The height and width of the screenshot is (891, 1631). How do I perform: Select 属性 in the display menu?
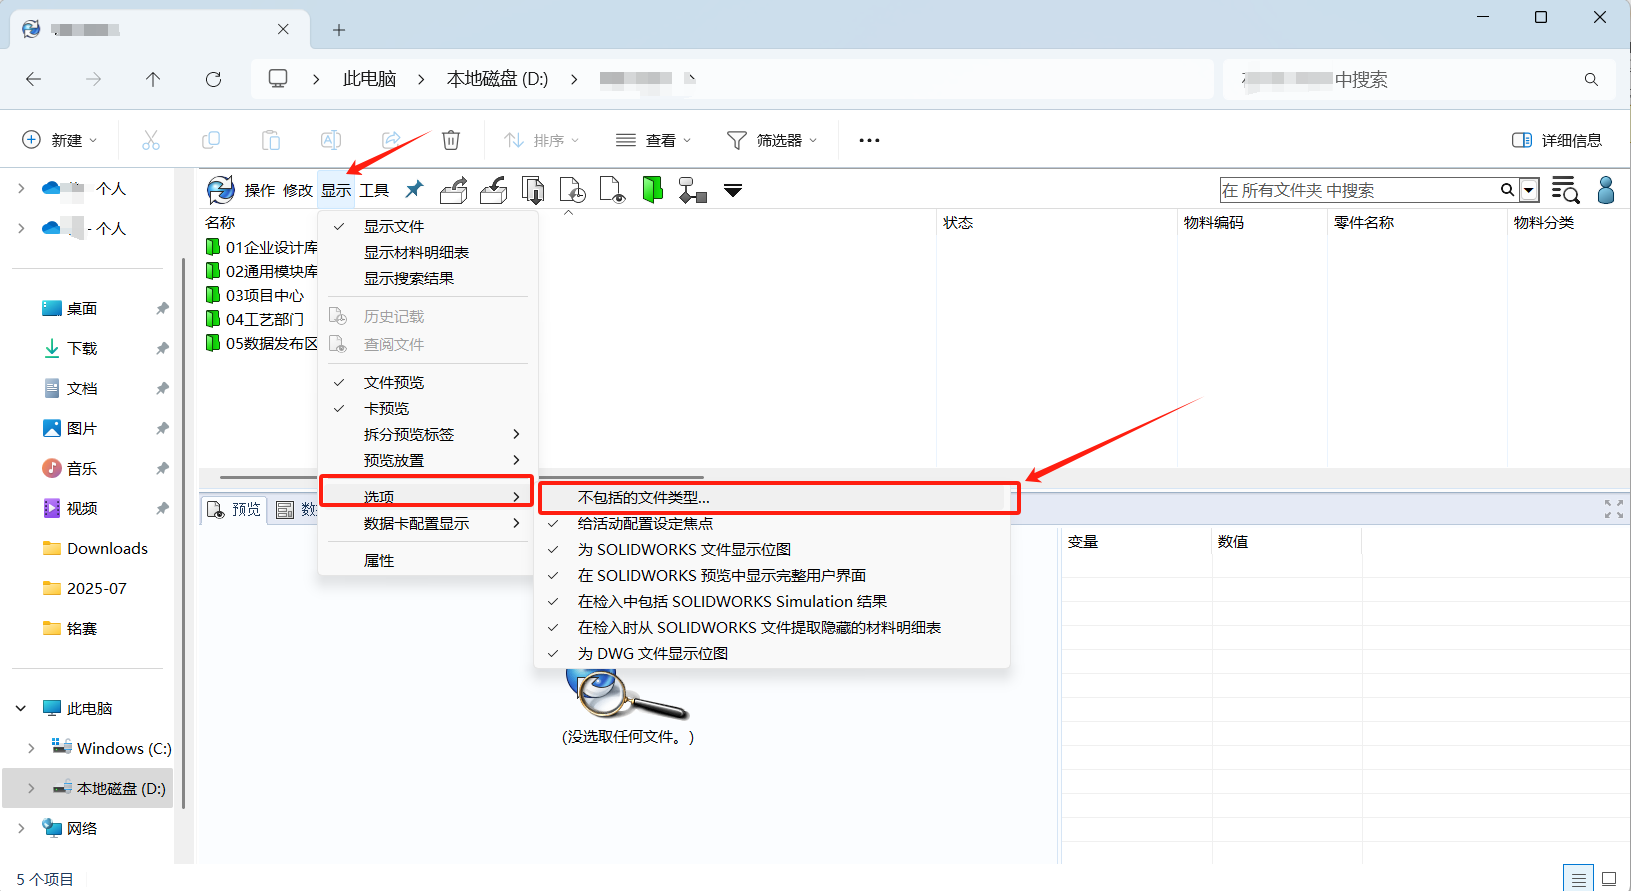click(428, 561)
